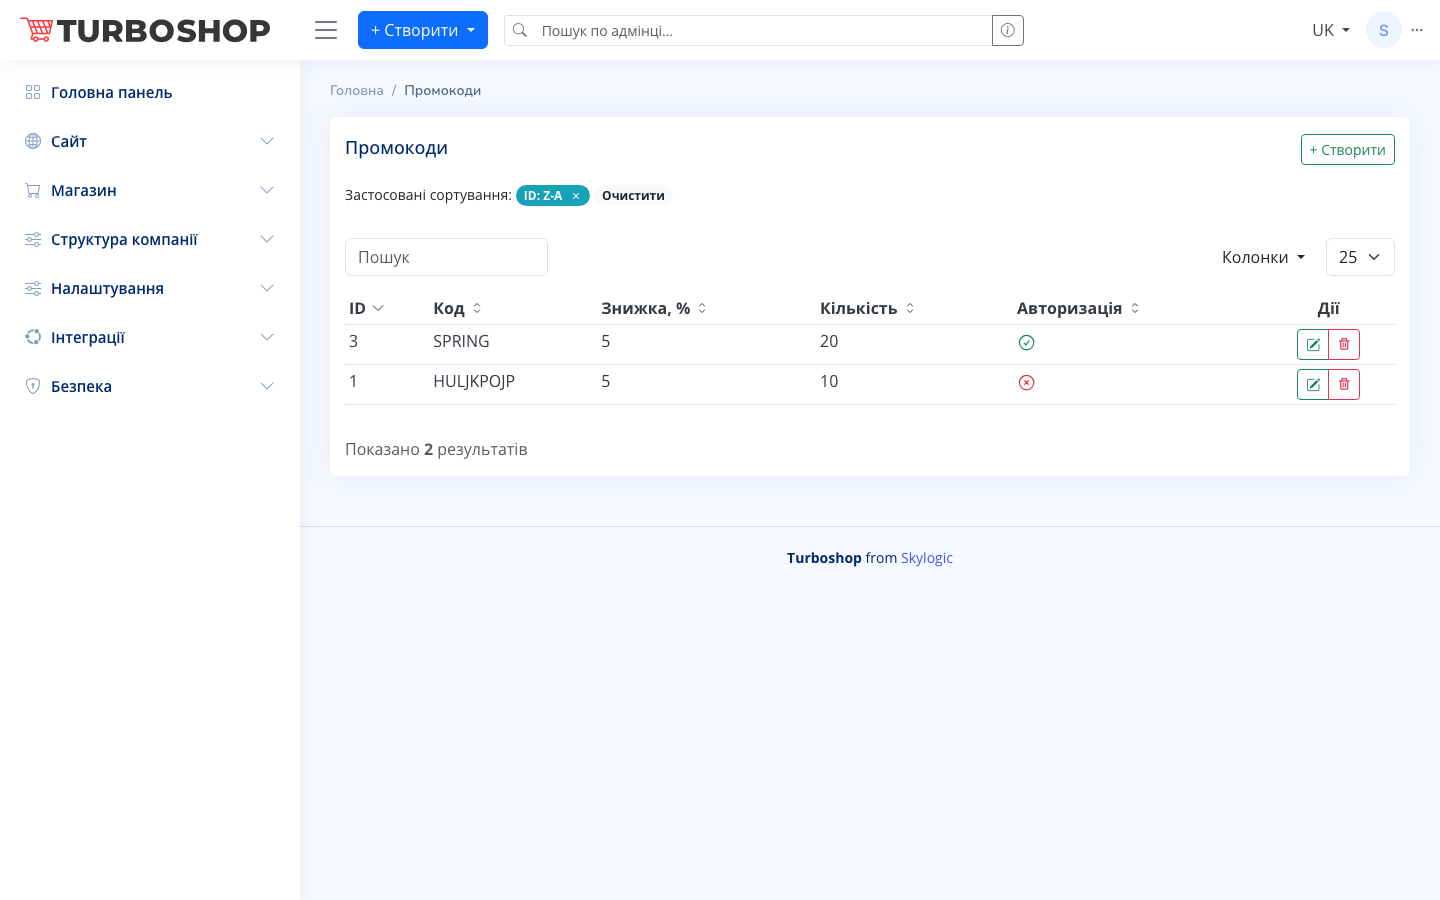Expand the Інтеграції chevron
Viewport: 1440px width, 900px height.
[267, 337]
